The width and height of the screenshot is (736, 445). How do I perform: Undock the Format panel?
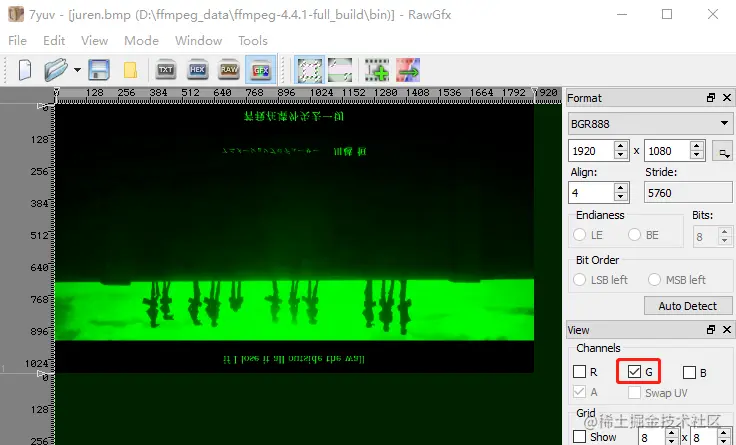(x=711, y=98)
